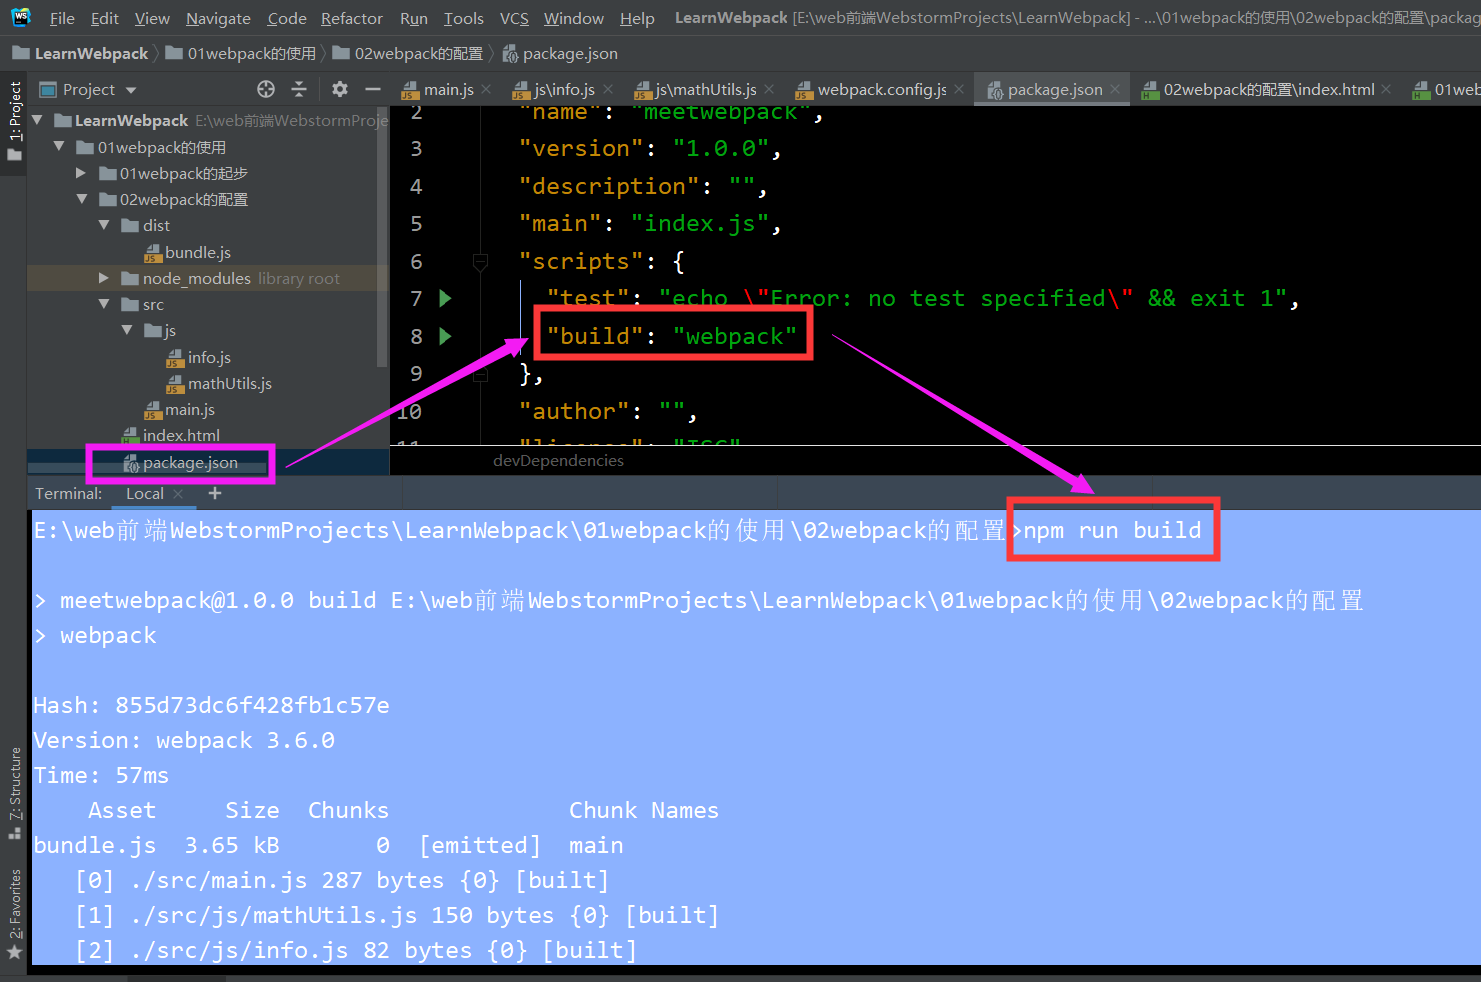Click LearnWebpack breadcrumb in navigation bar
Image resolution: width=1481 pixels, height=982 pixels.
(x=80, y=53)
